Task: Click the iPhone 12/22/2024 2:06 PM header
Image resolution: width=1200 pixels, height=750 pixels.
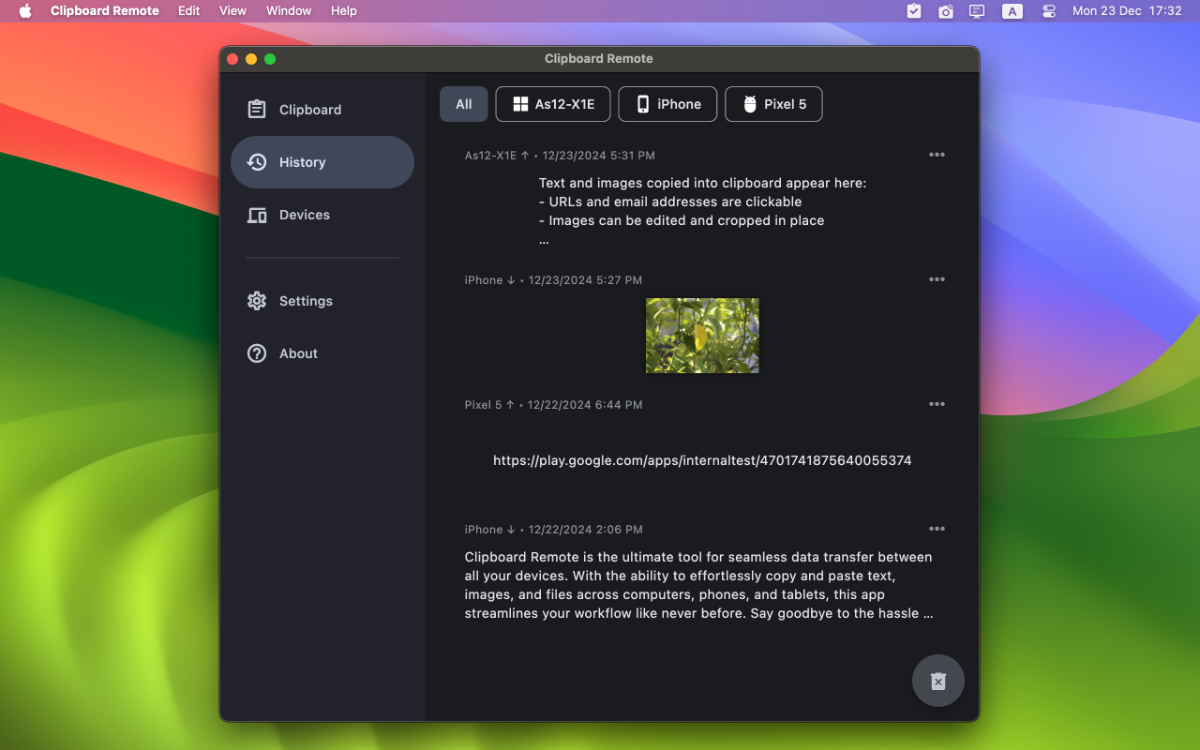Action: point(554,530)
